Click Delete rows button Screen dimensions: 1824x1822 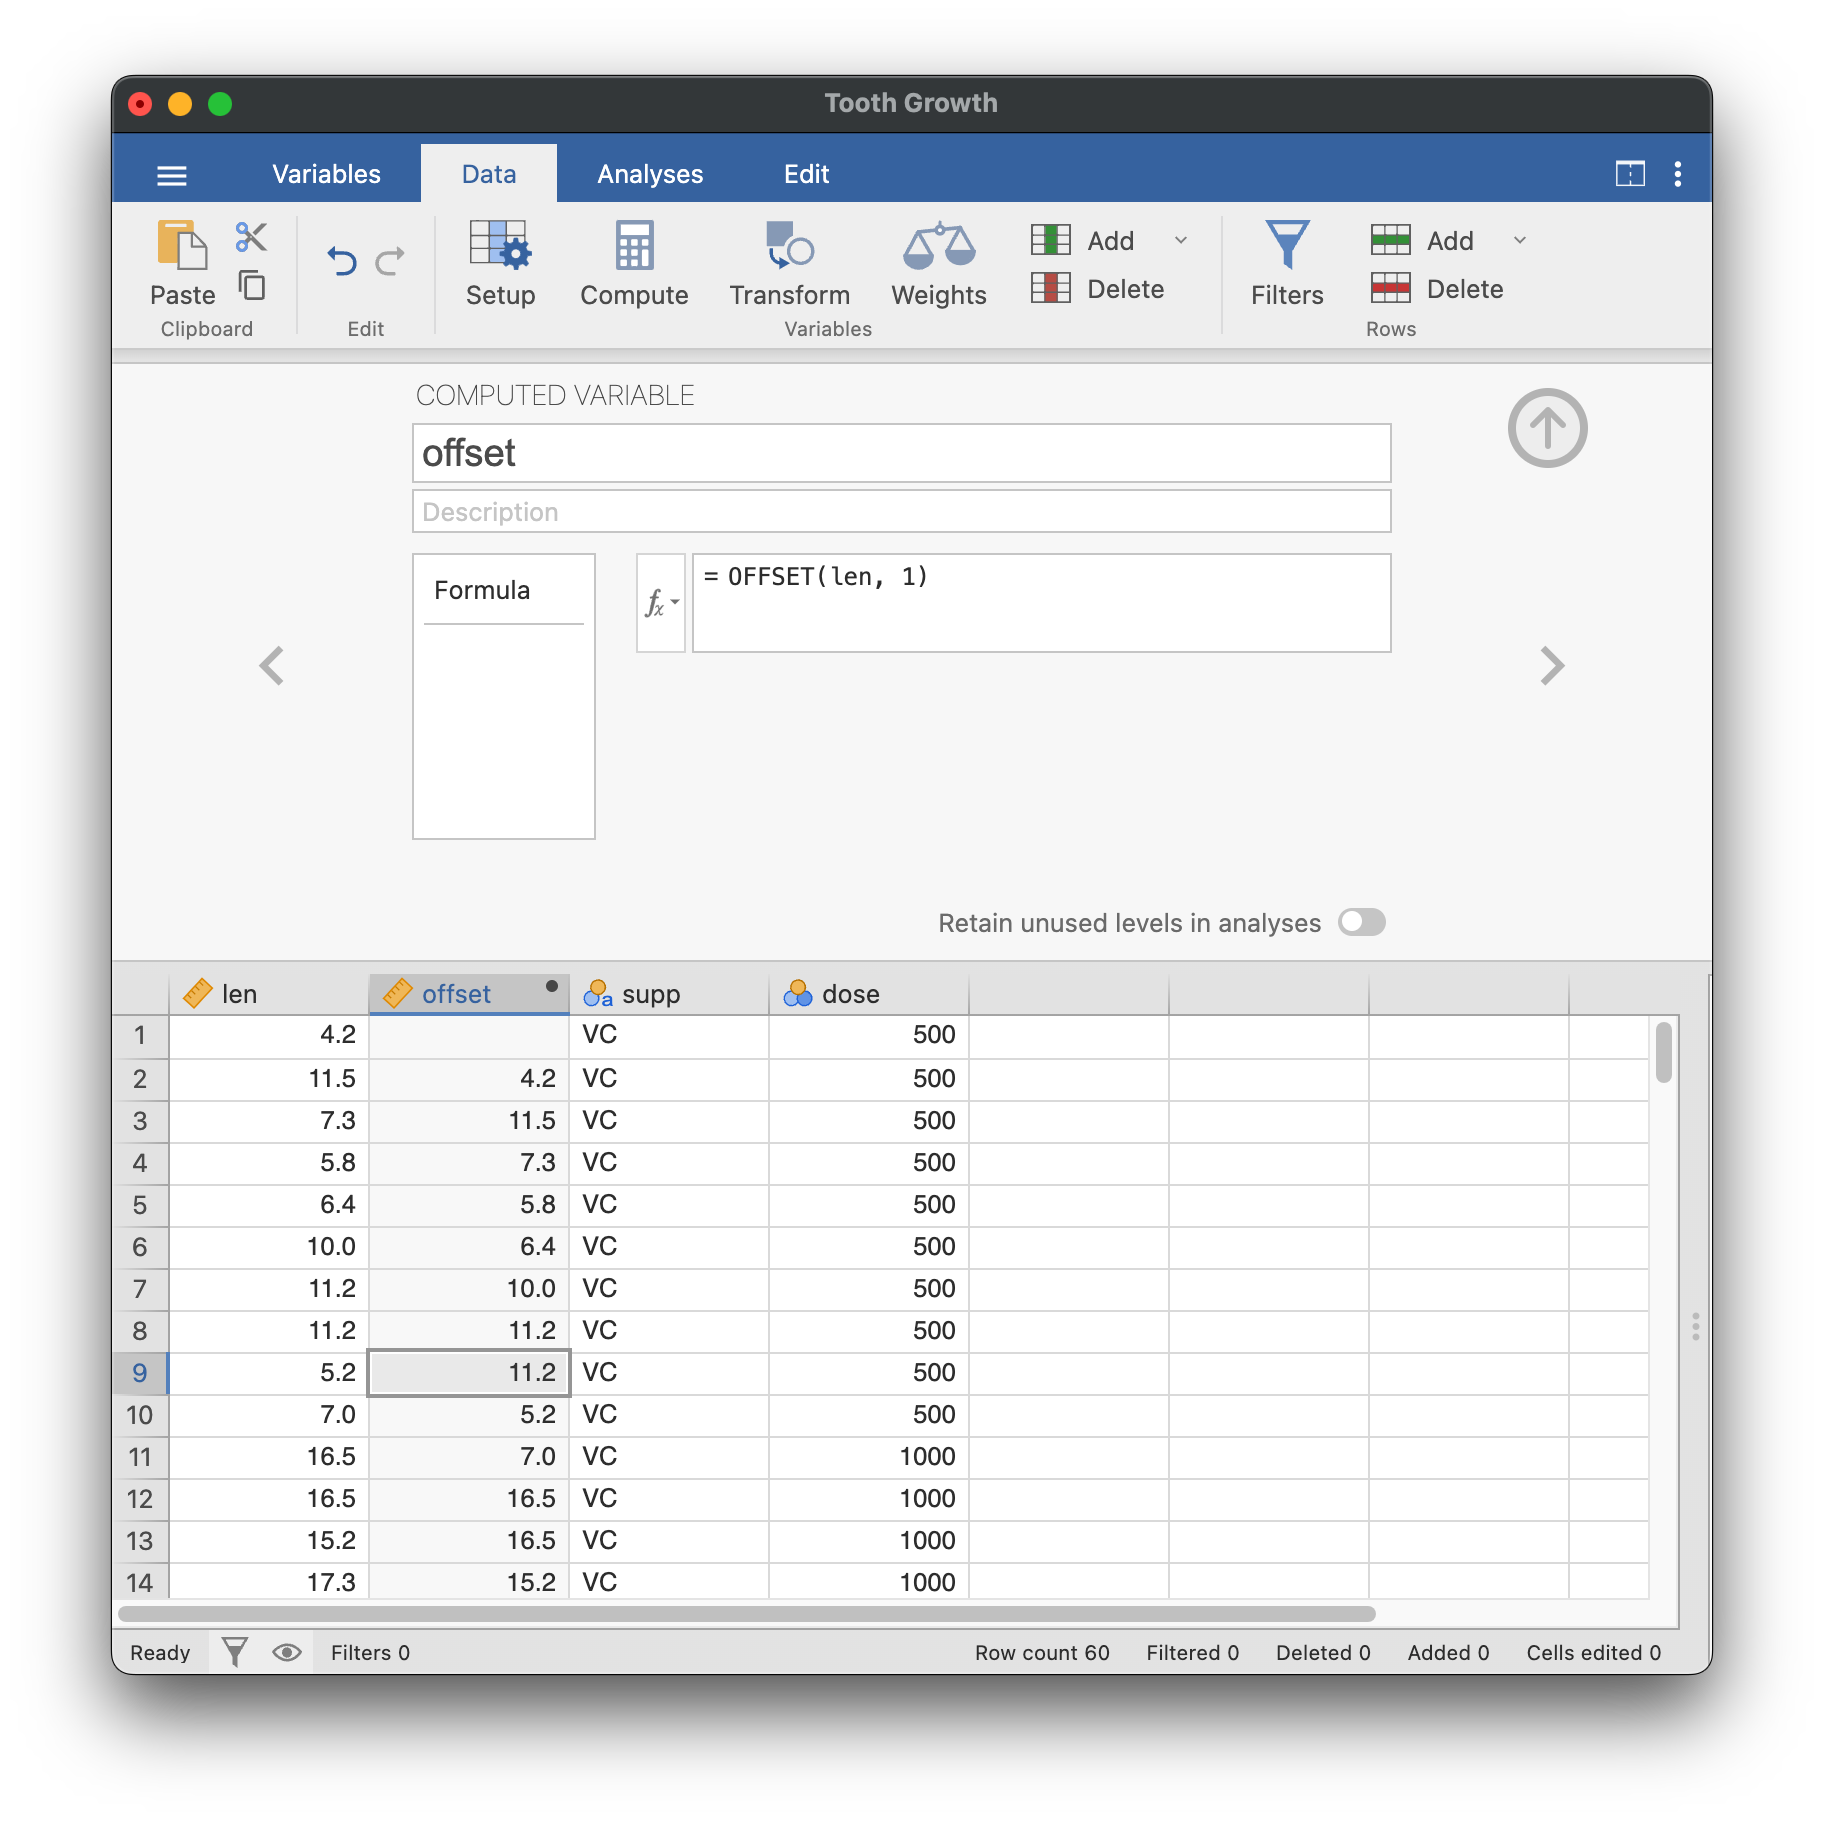(1438, 289)
